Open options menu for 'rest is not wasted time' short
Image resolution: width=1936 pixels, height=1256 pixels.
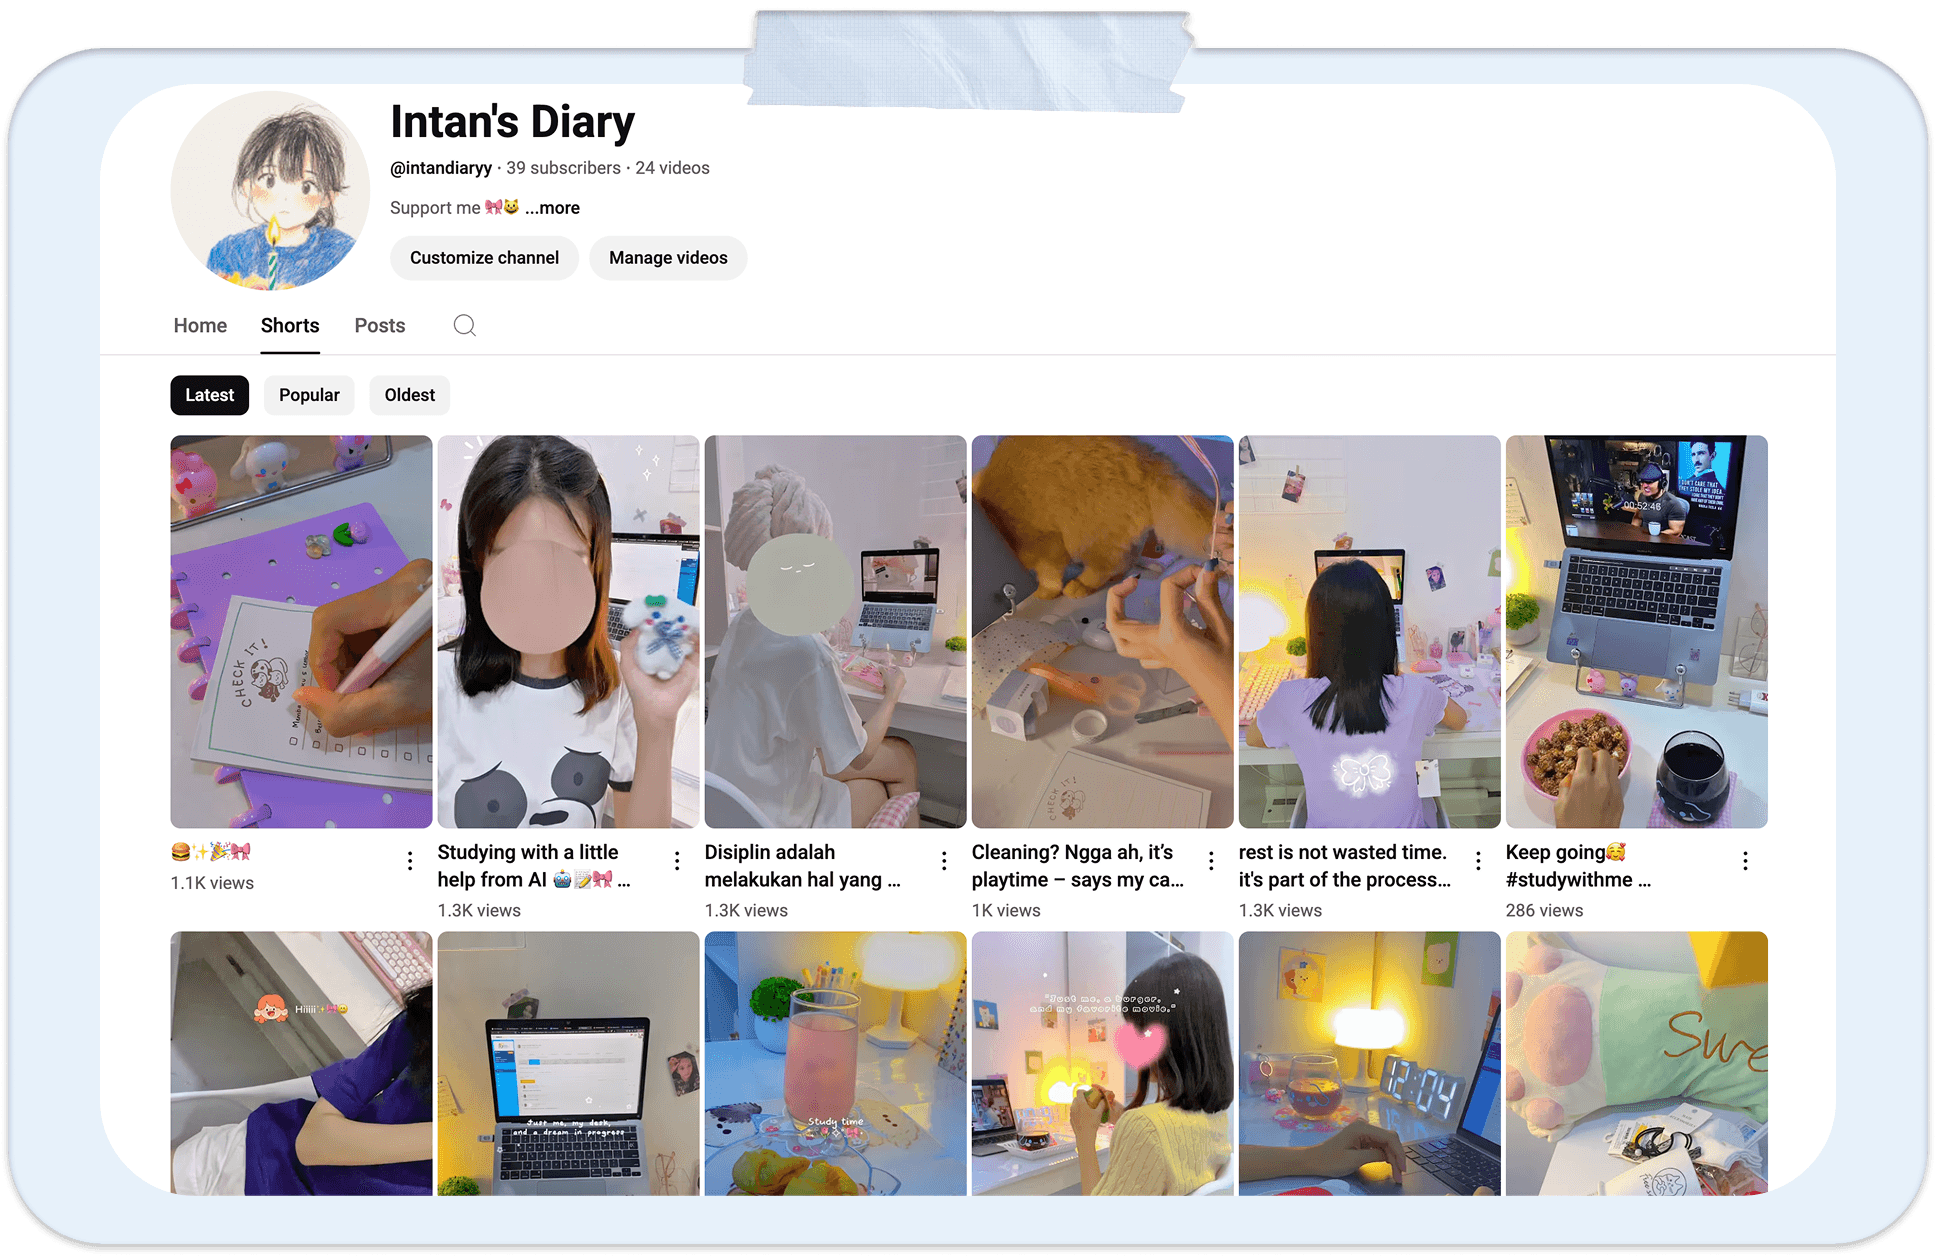[1478, 861]
